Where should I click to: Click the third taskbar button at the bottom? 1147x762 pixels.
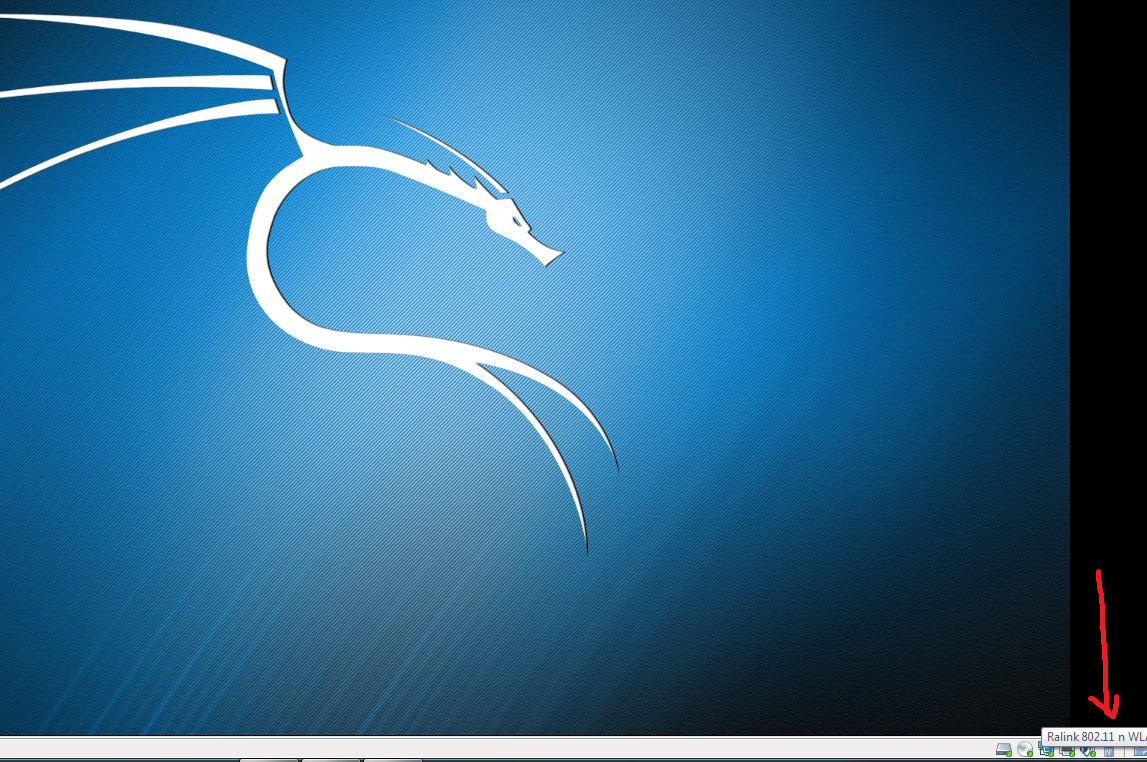[x=391, y=760]
